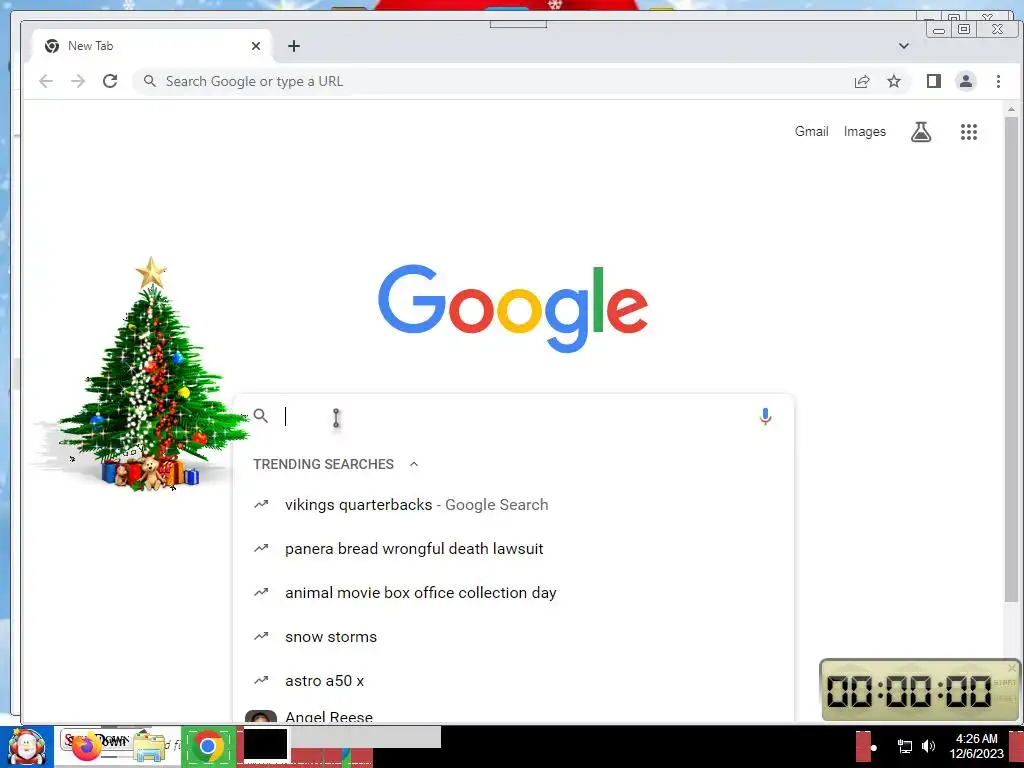1024x768 pixels.
Task: Select the New Tab tab
Action: (x=151, y=46)
